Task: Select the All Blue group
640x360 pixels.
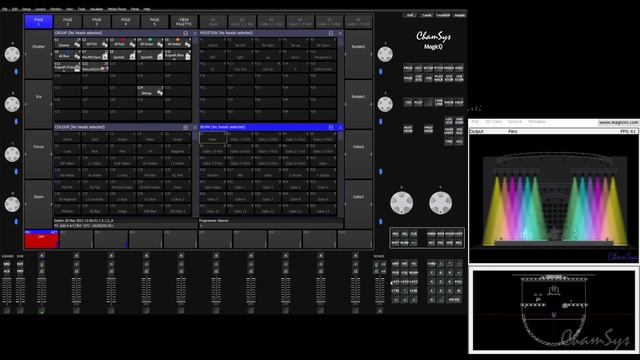Action: [67, 55]
